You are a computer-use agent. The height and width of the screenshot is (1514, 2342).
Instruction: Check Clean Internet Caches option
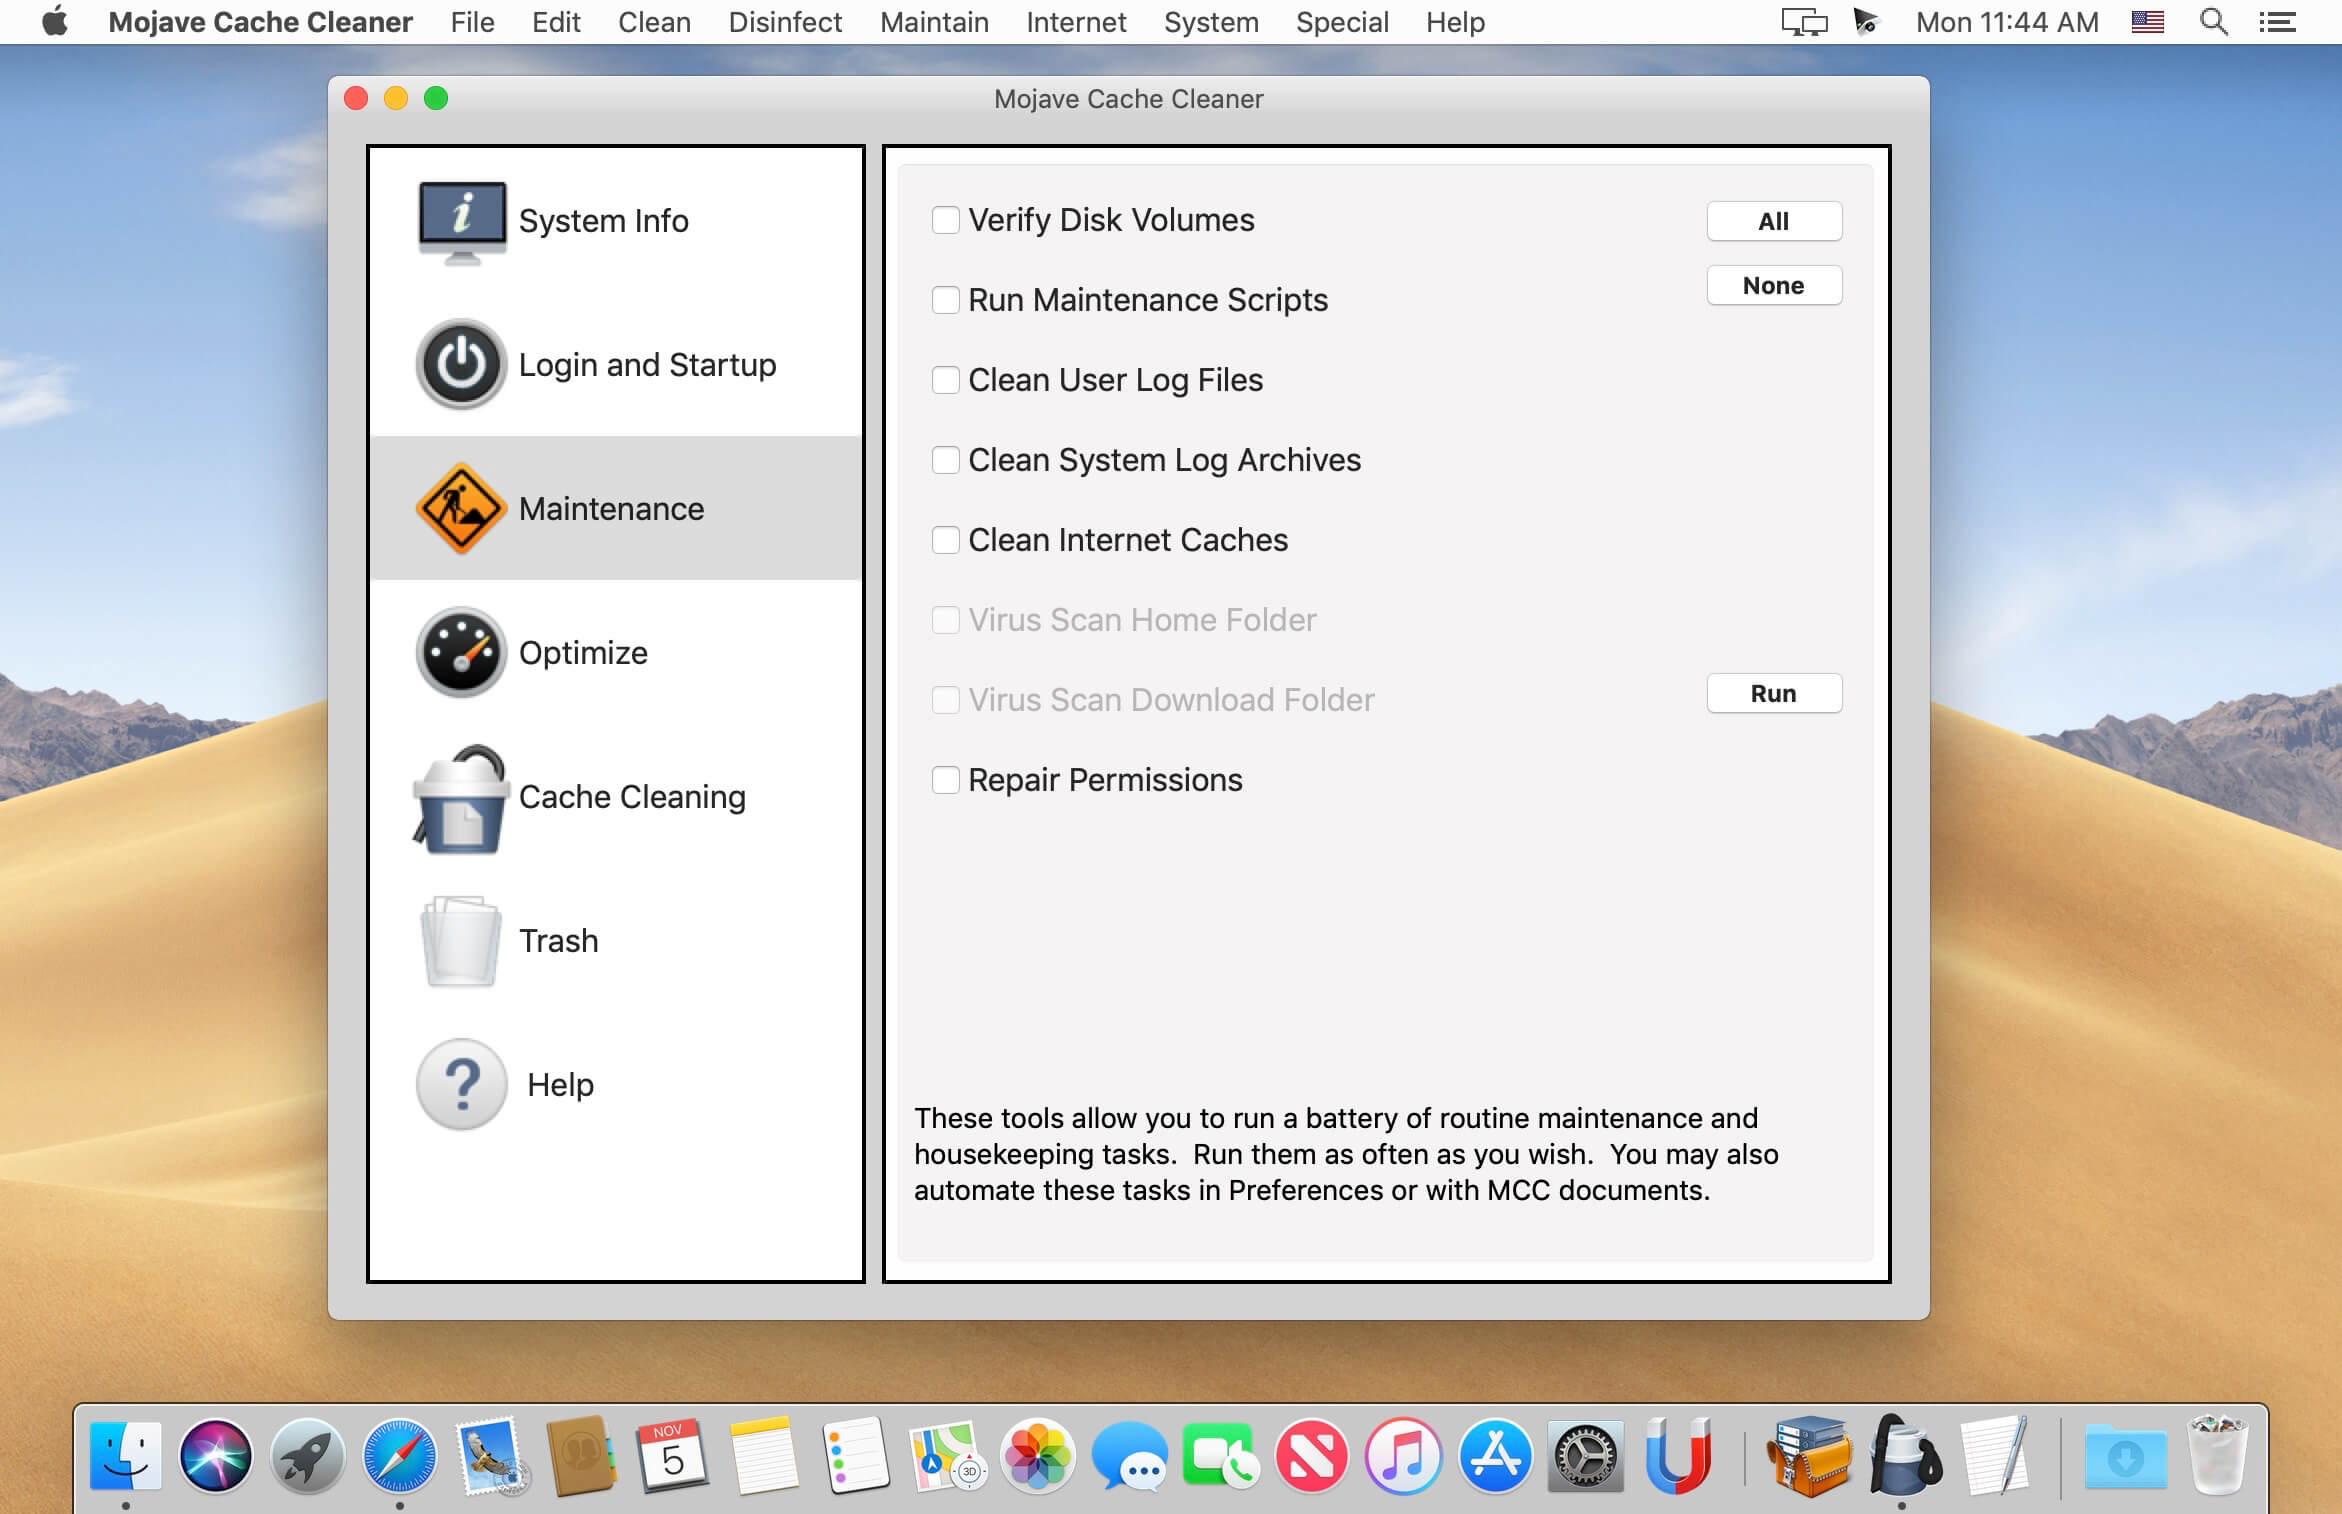(x=945, y=540)
